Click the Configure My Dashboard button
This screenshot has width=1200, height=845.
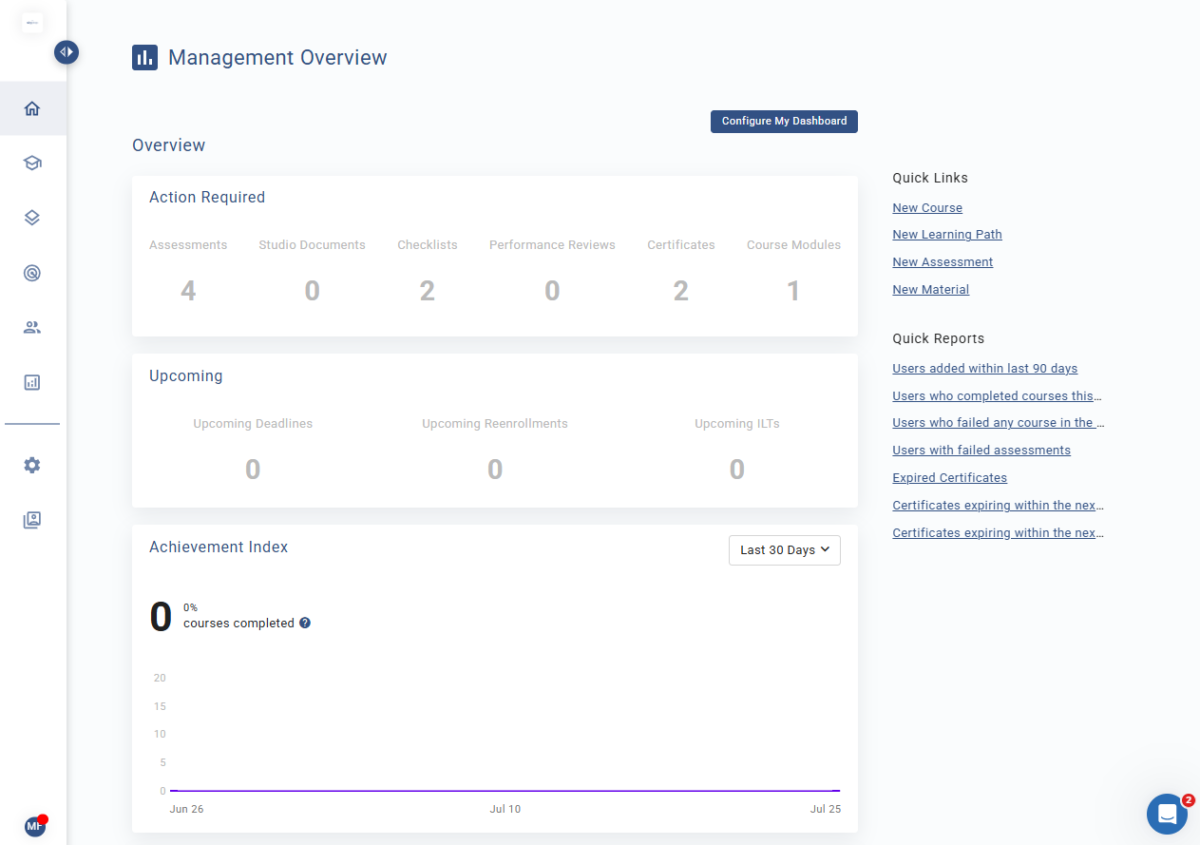tap(784, 121)
